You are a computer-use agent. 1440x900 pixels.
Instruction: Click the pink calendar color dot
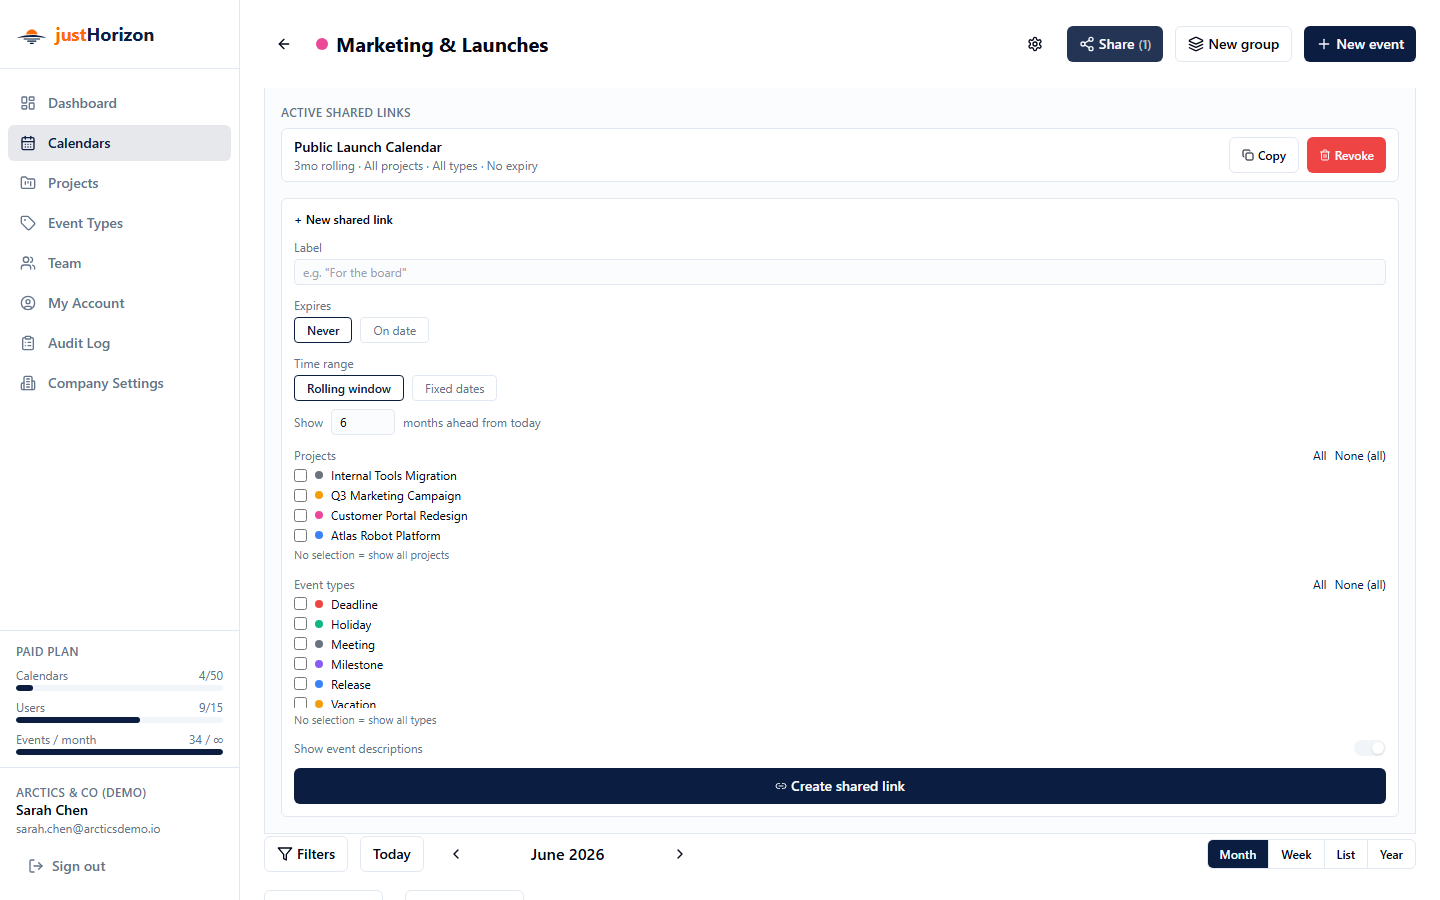[322, 44]
